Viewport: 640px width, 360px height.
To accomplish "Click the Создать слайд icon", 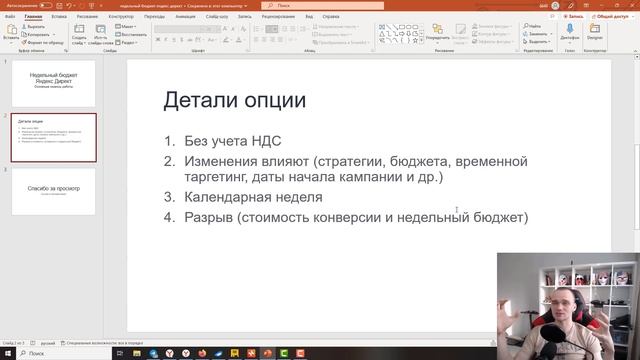I will [79, 29].
